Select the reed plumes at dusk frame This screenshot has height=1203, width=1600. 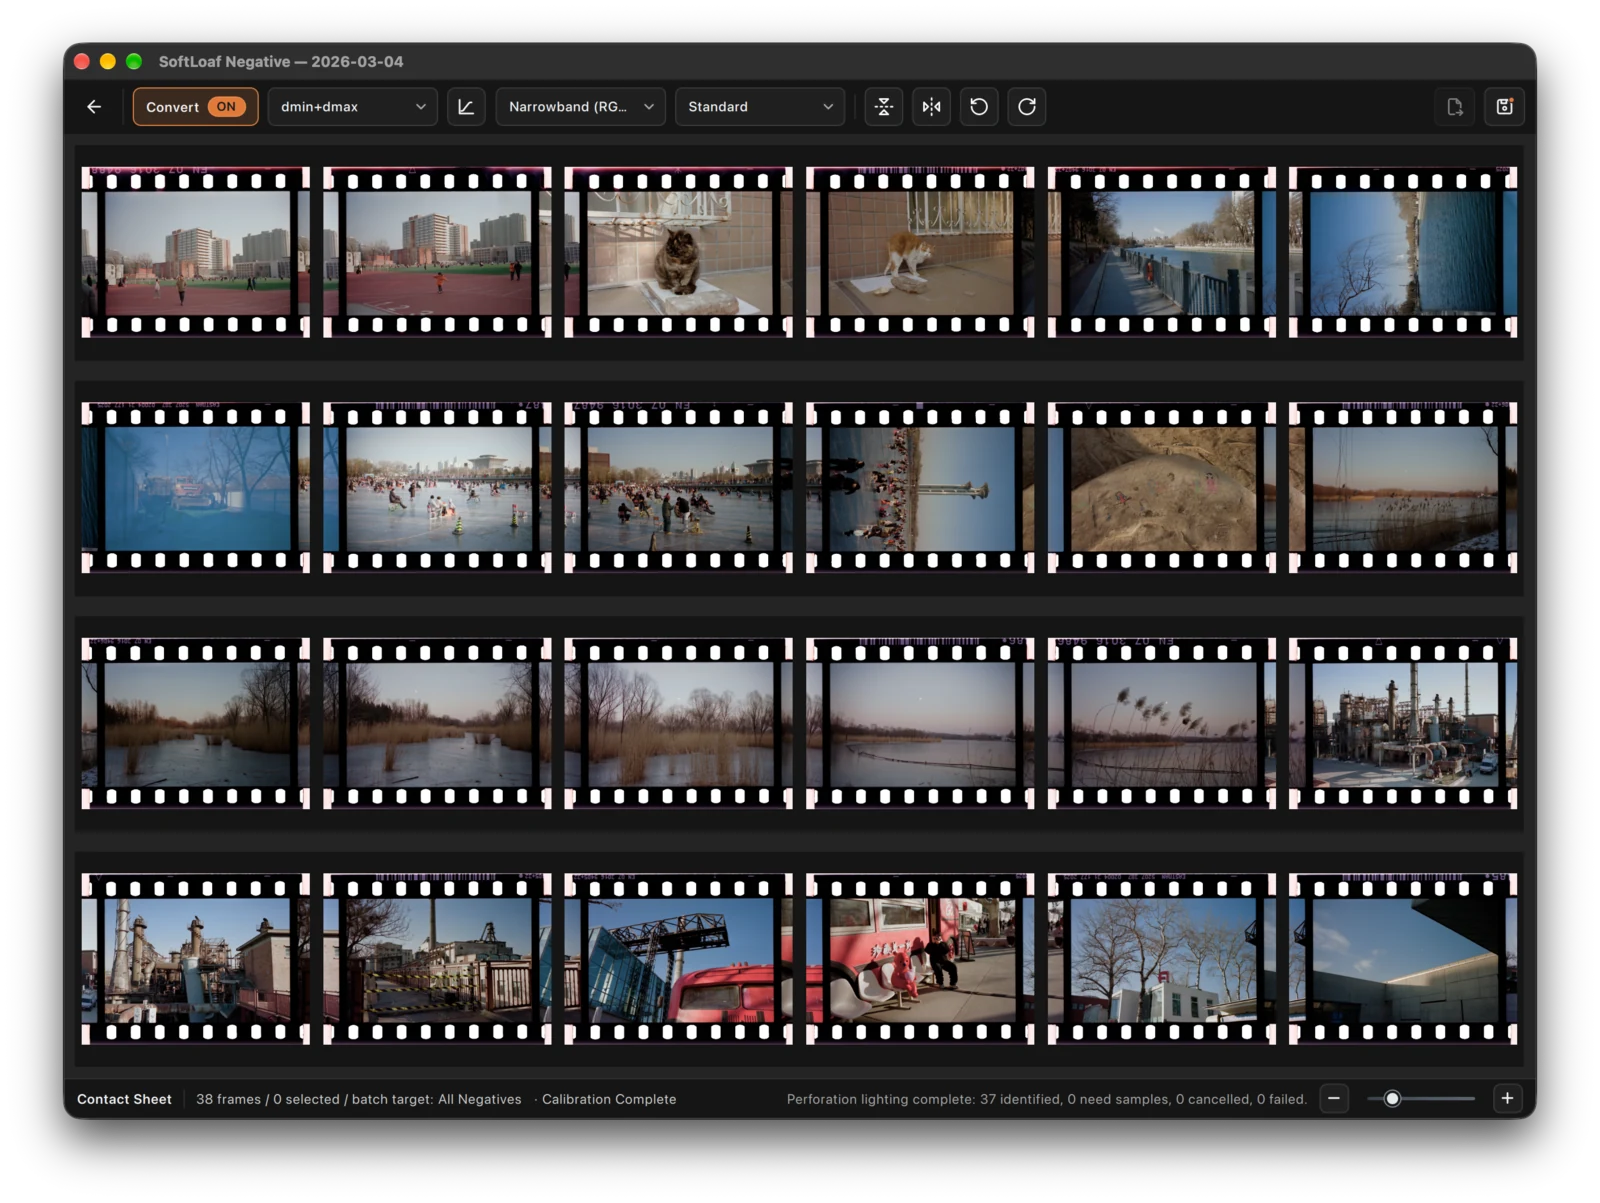1162,723
